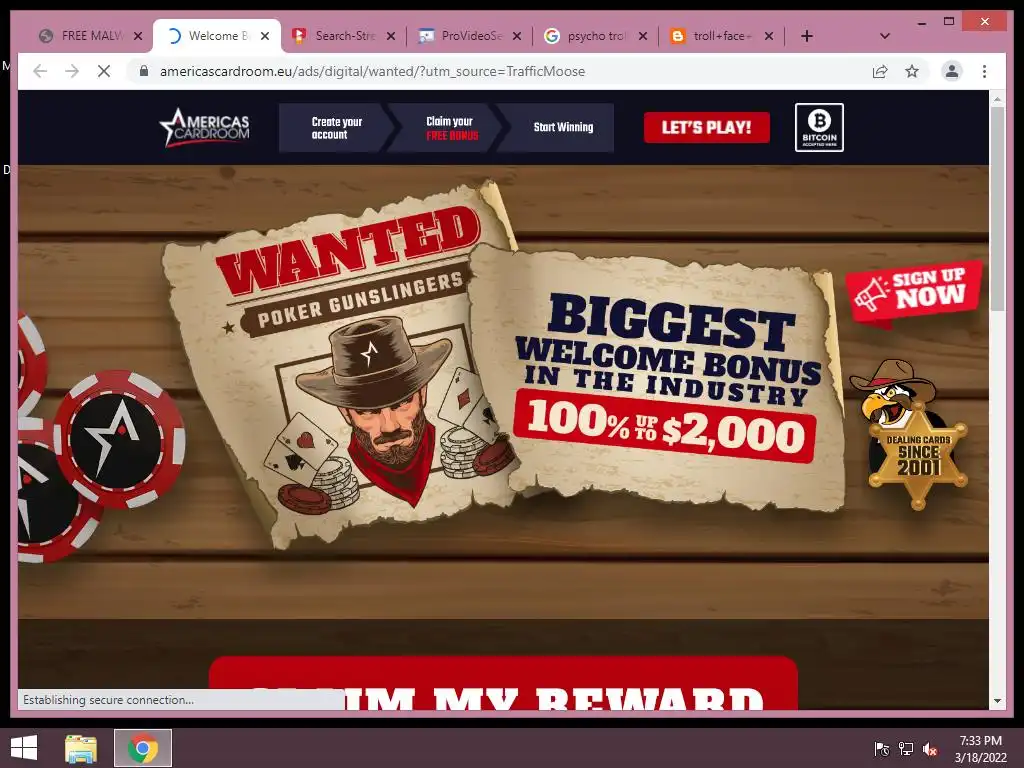Click the Action Center flag icon
1024x768 pixels.
click(882, 749)
